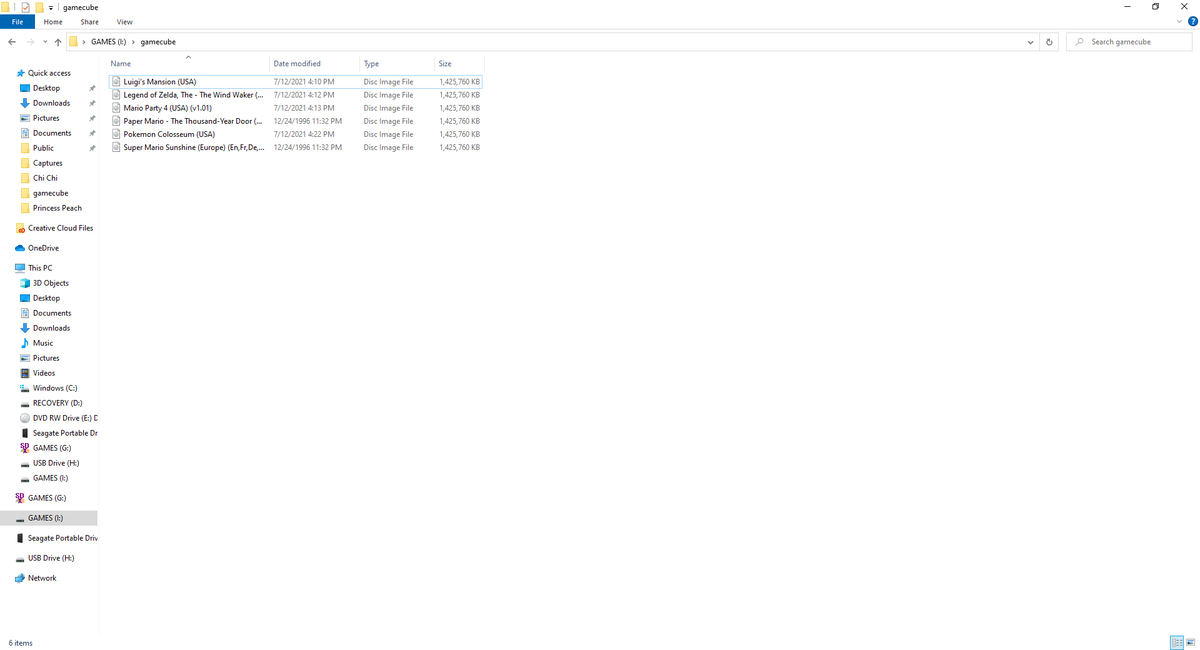This screenshot has height=650, width=1200.
Task: Select RECOVERY (D:) drive
Action: click(x=57, y=403)
